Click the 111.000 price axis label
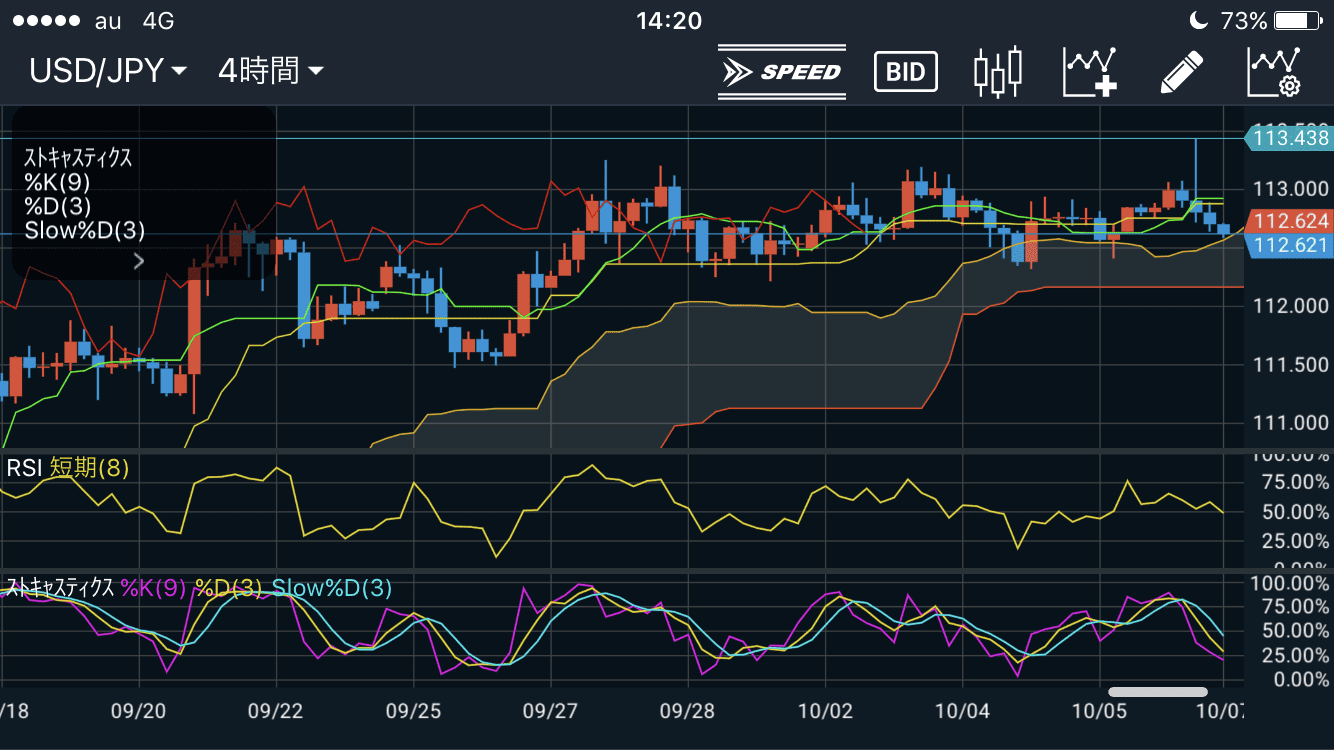Screen dimensions: 1334x750 tap(1291, 423)
